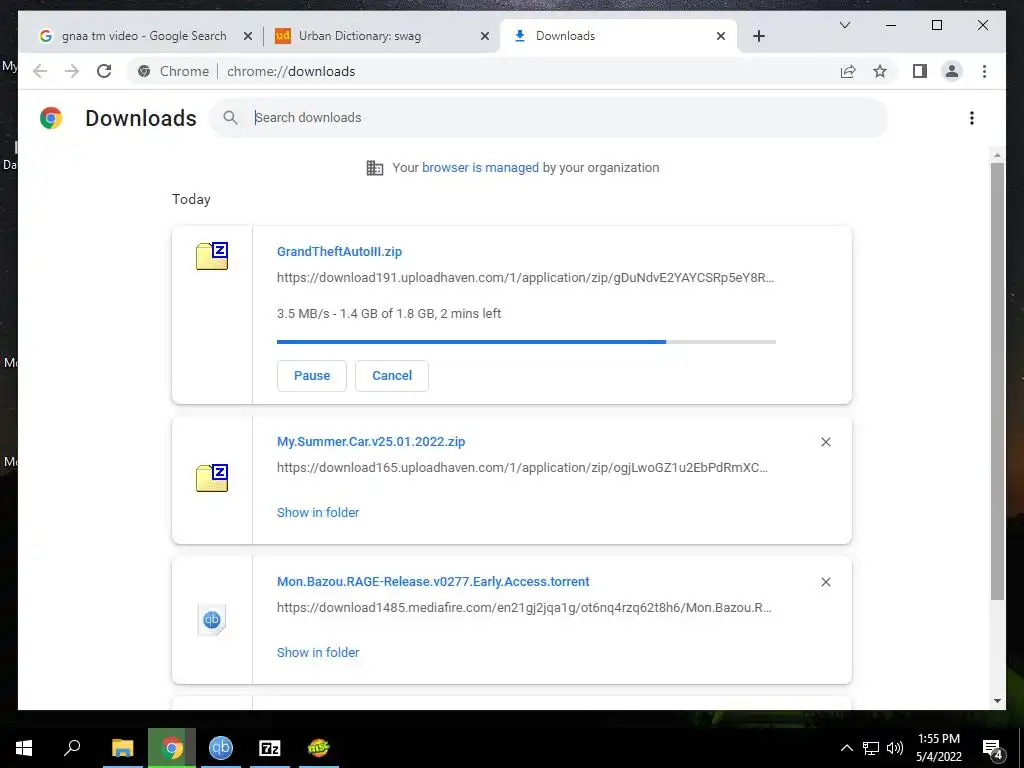Click the network tray icon
Viewport: 1024px width, 768px height.
pos(871,748)
